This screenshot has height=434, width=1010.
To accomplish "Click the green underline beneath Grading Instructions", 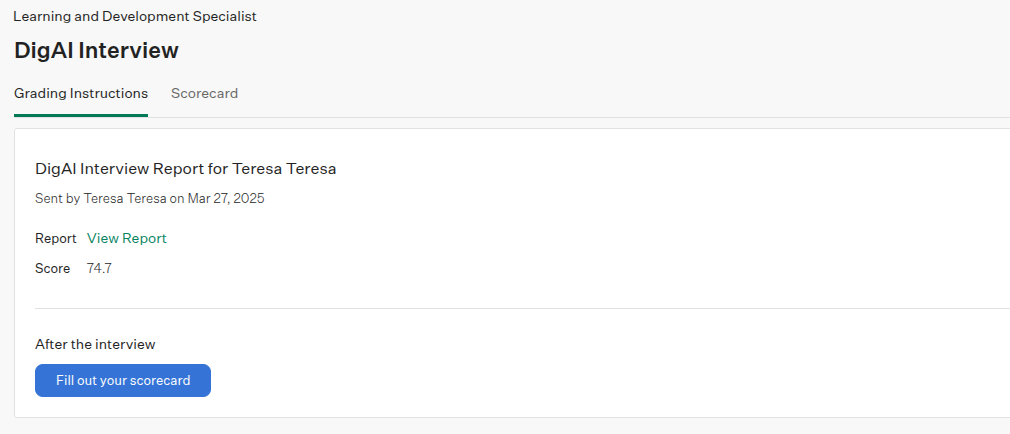I will [x=81, y=115].
